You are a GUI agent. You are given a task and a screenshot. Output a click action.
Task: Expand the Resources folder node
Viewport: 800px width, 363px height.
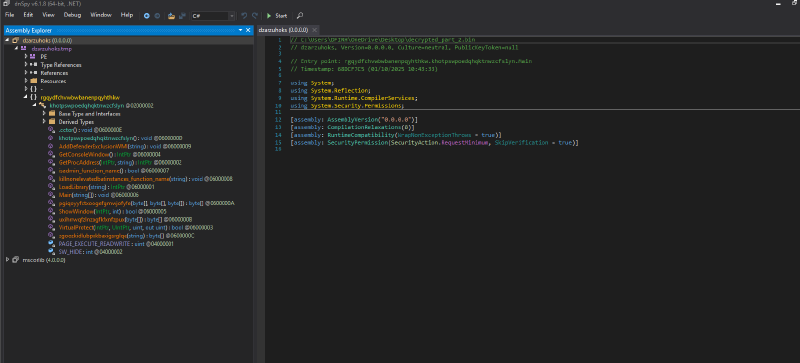pos(26,81)
